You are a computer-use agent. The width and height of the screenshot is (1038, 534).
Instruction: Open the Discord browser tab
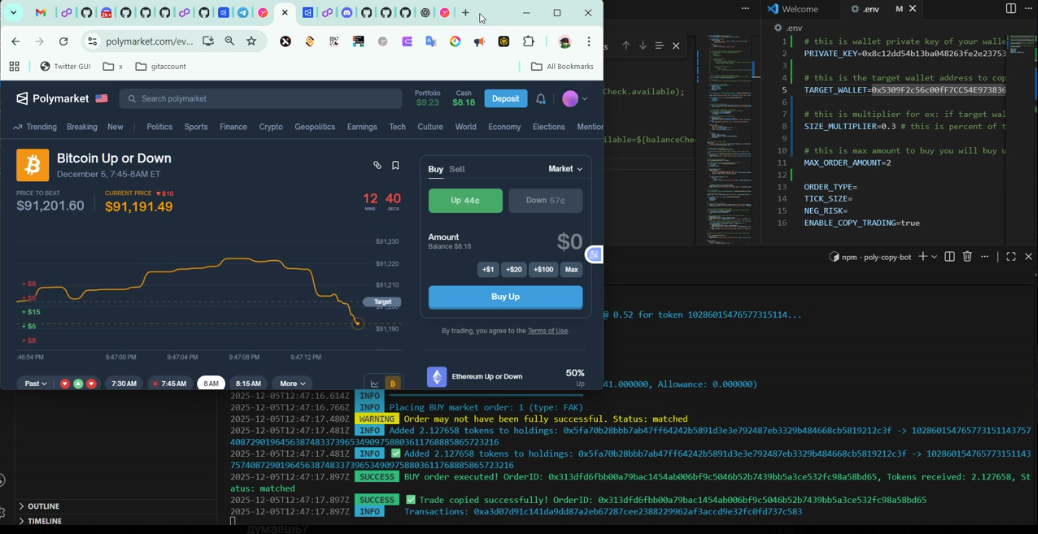[347, 13]
